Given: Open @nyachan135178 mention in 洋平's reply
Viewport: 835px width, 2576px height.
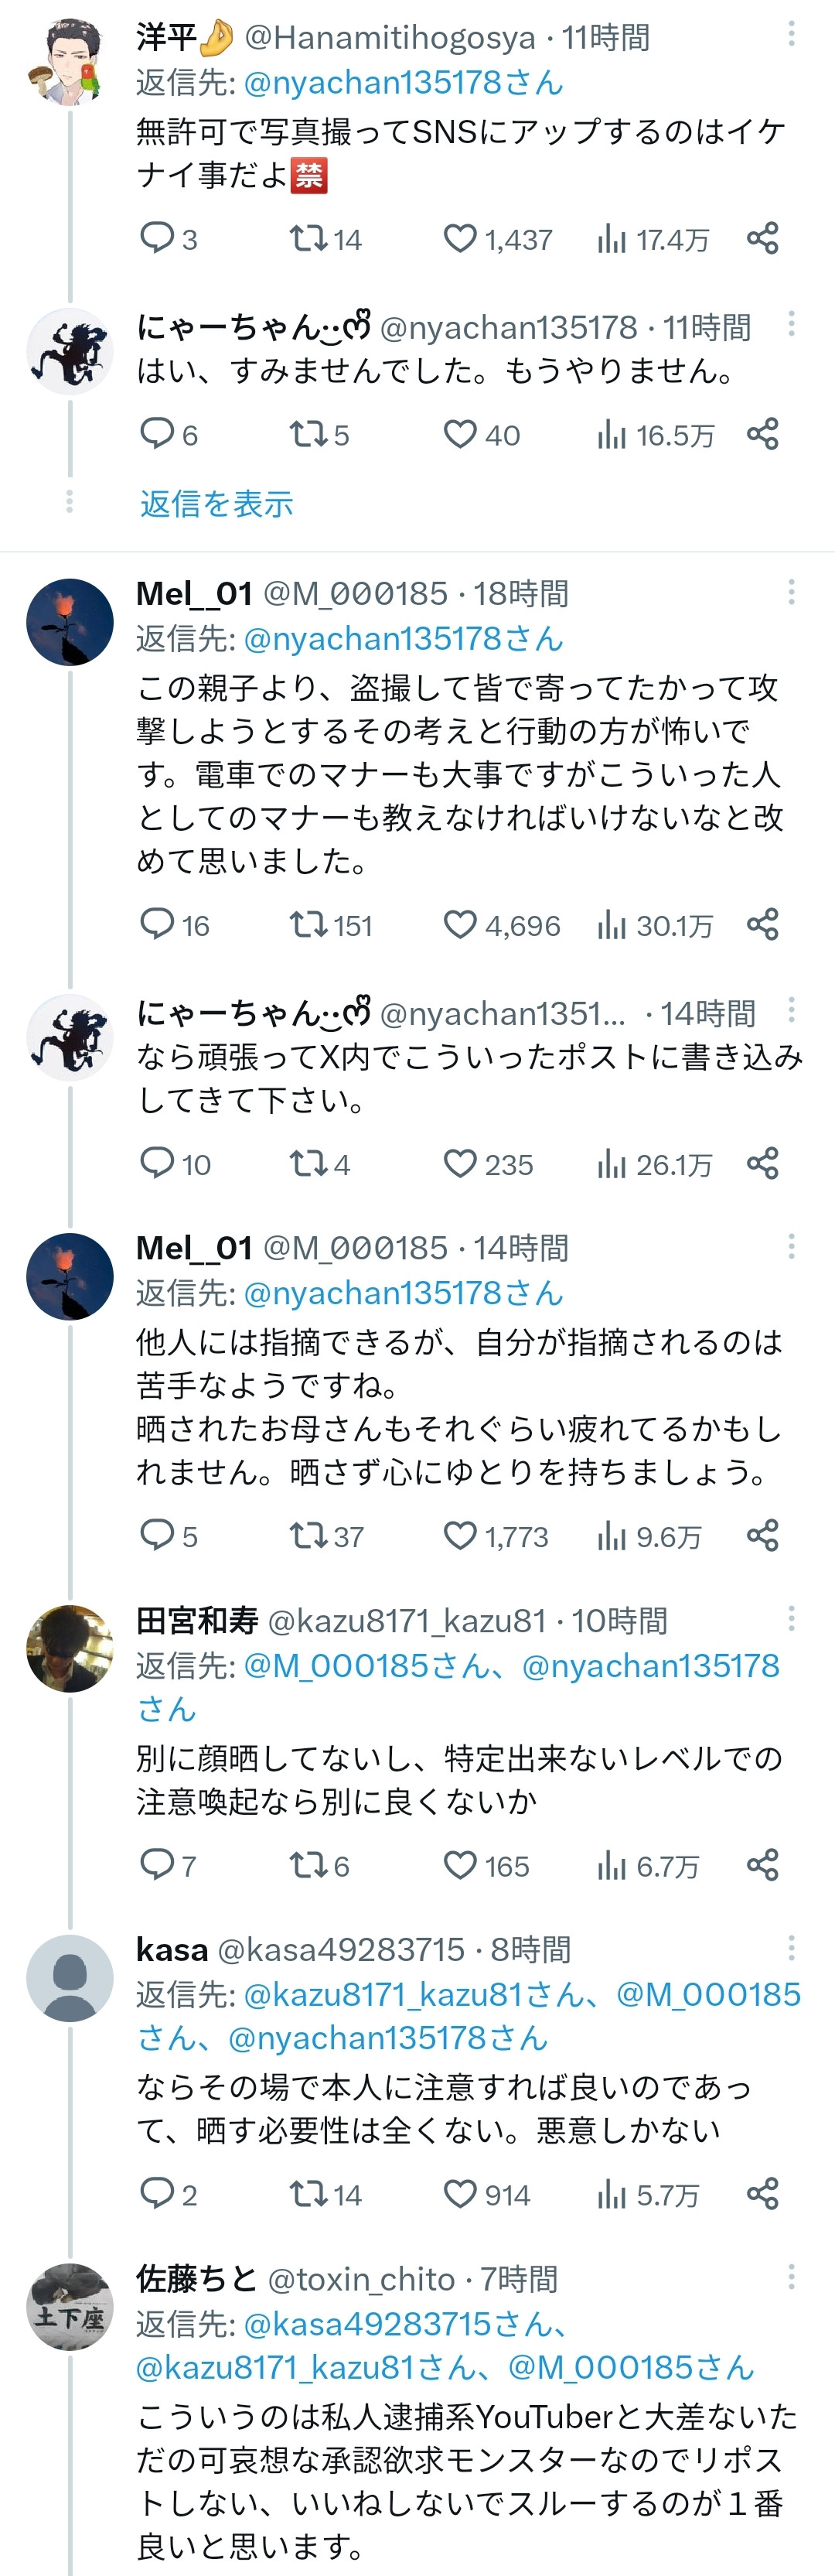Looking at the screenshot, I should click(x=403, y=82).
